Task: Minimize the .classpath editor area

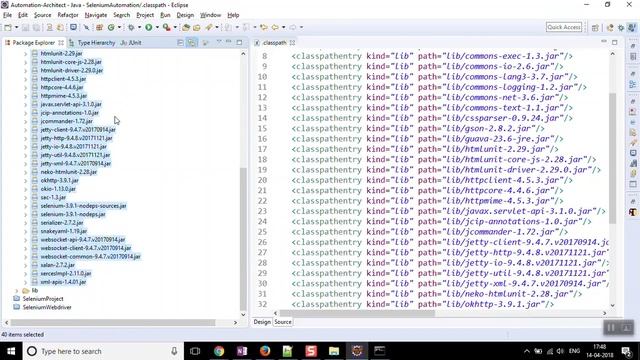Action: (x=604, y=42)
